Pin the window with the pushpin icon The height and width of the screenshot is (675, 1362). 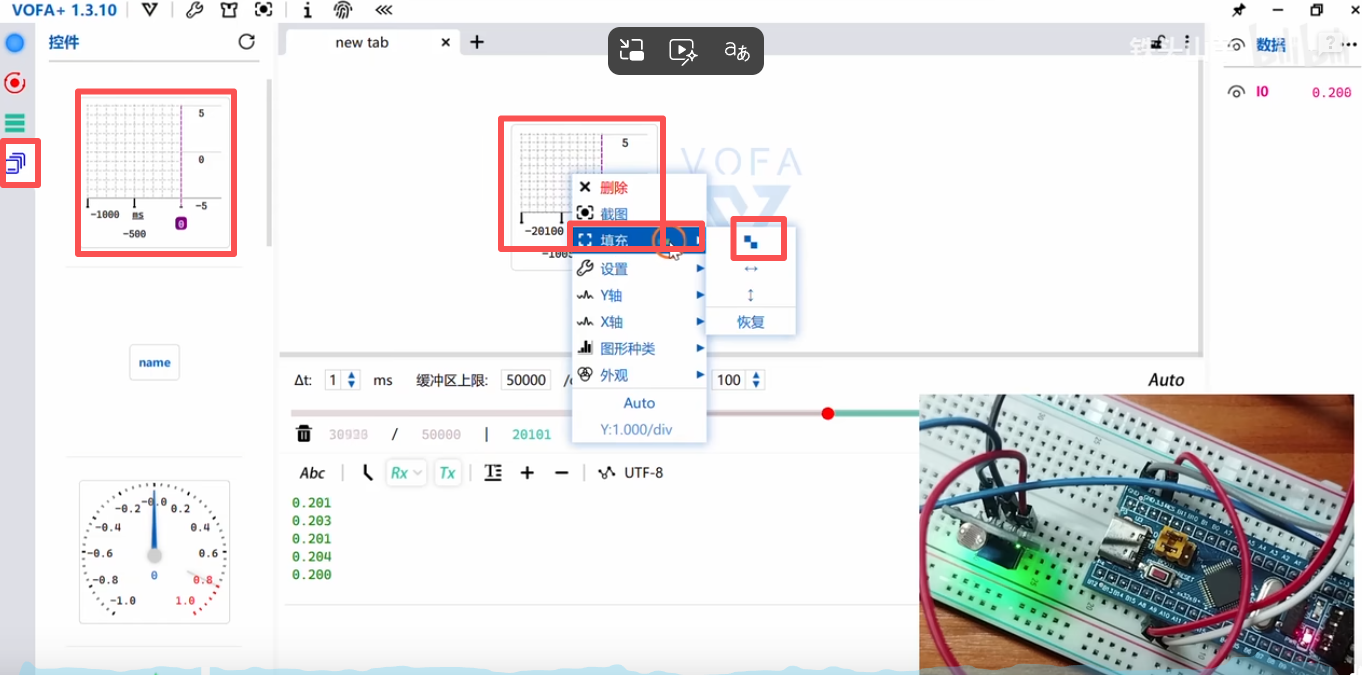pos(1238,10)
